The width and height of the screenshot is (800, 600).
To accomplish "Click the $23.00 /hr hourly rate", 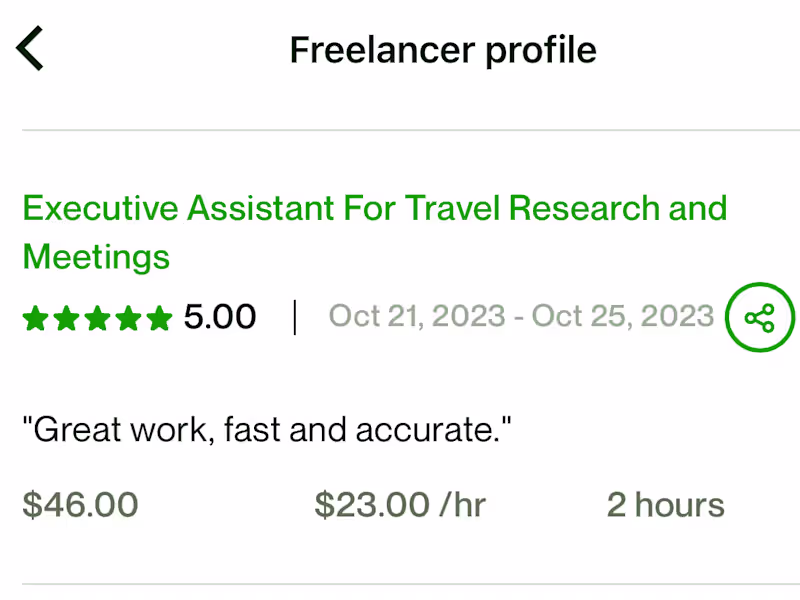I will pos(400,505).
